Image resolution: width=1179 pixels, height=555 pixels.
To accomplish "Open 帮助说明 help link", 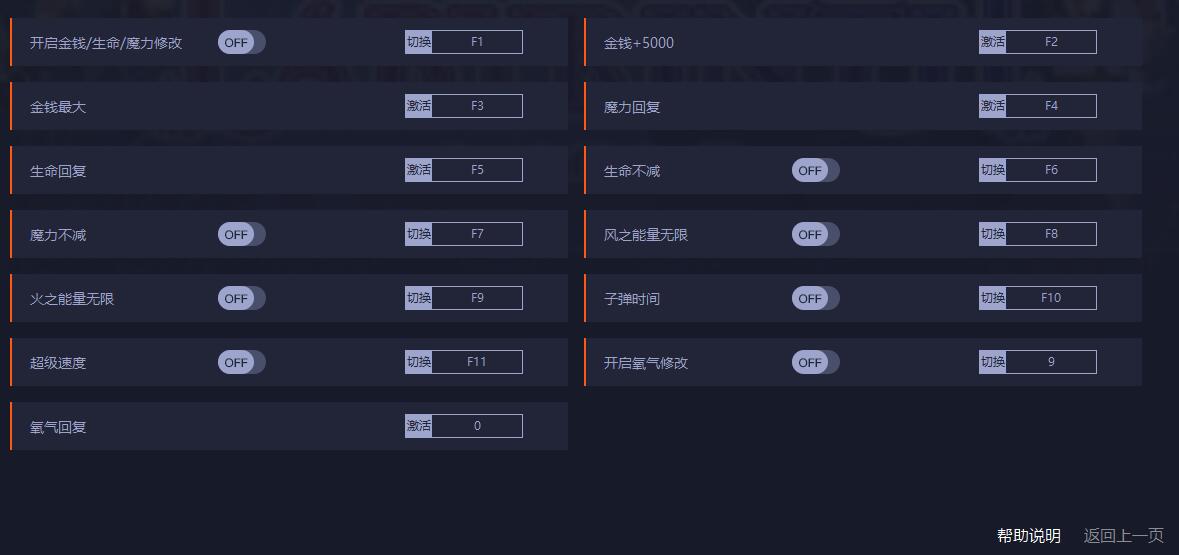I will [1028, 536].
